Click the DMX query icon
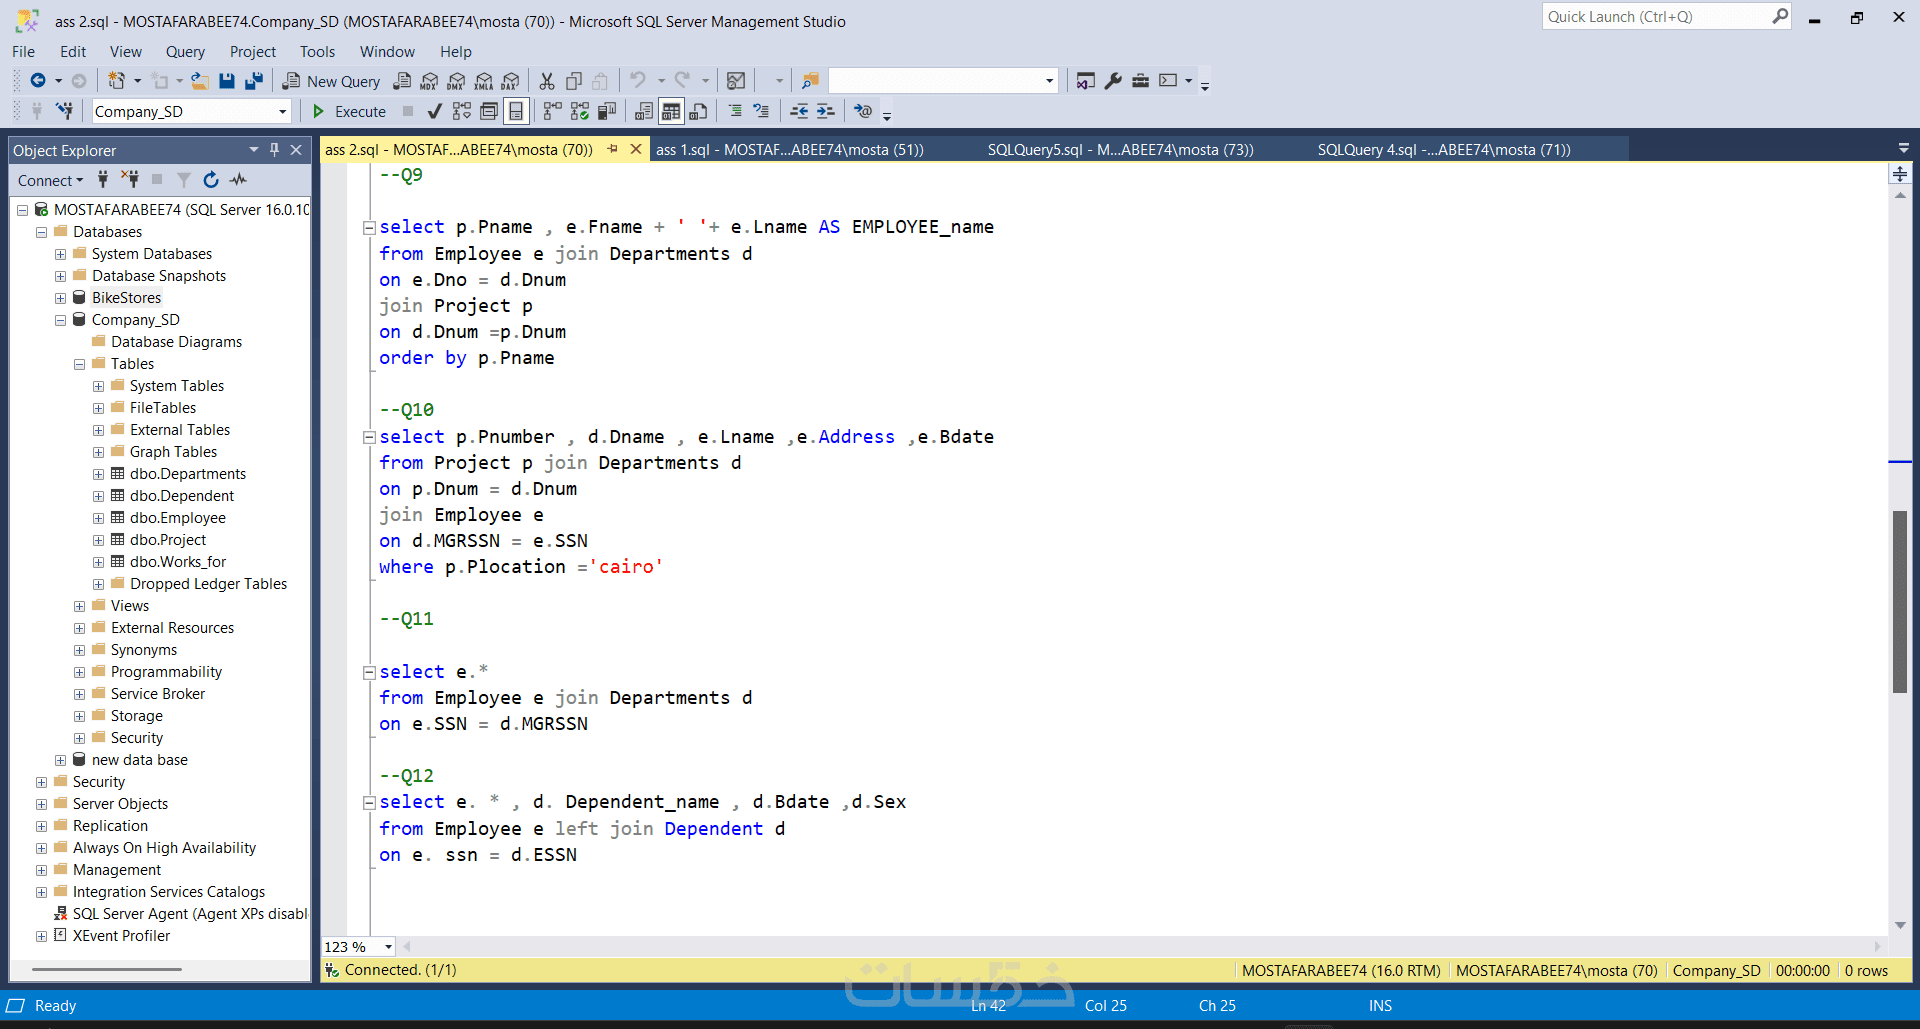 457,81
